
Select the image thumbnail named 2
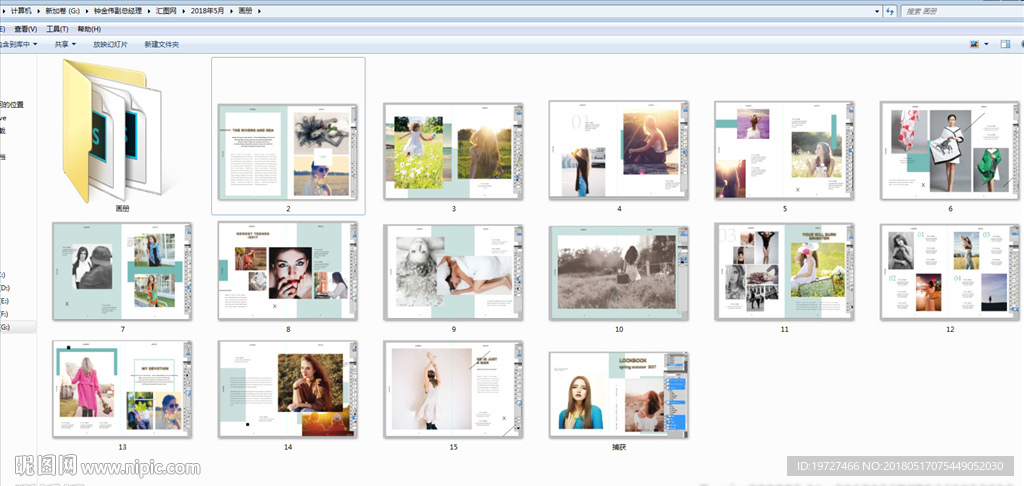point(288,150)
